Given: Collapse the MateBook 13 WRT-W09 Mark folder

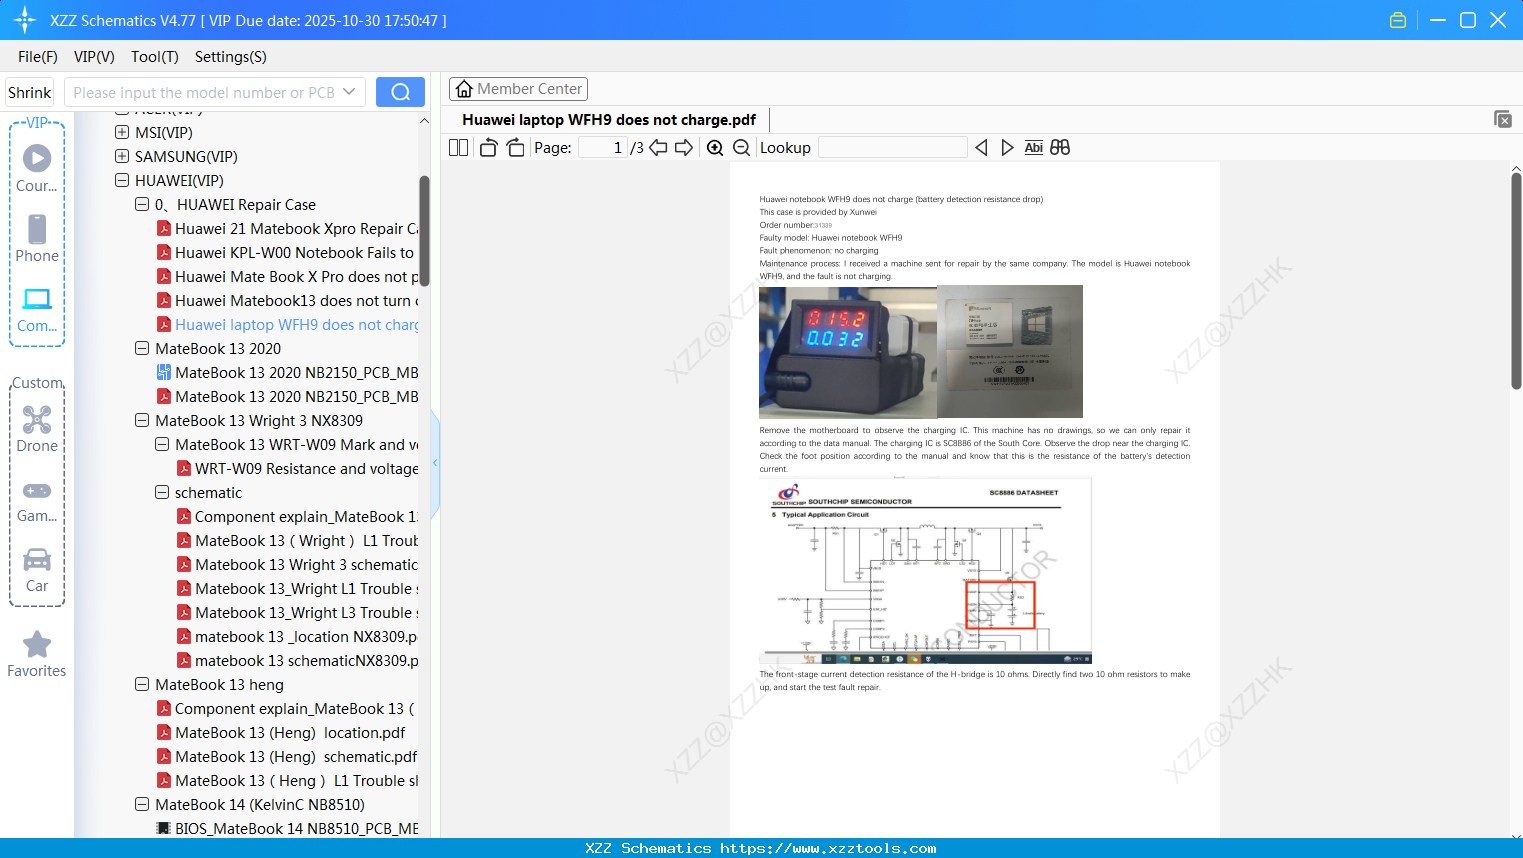Looking at the screenshot, I should (x=162, y=444).
